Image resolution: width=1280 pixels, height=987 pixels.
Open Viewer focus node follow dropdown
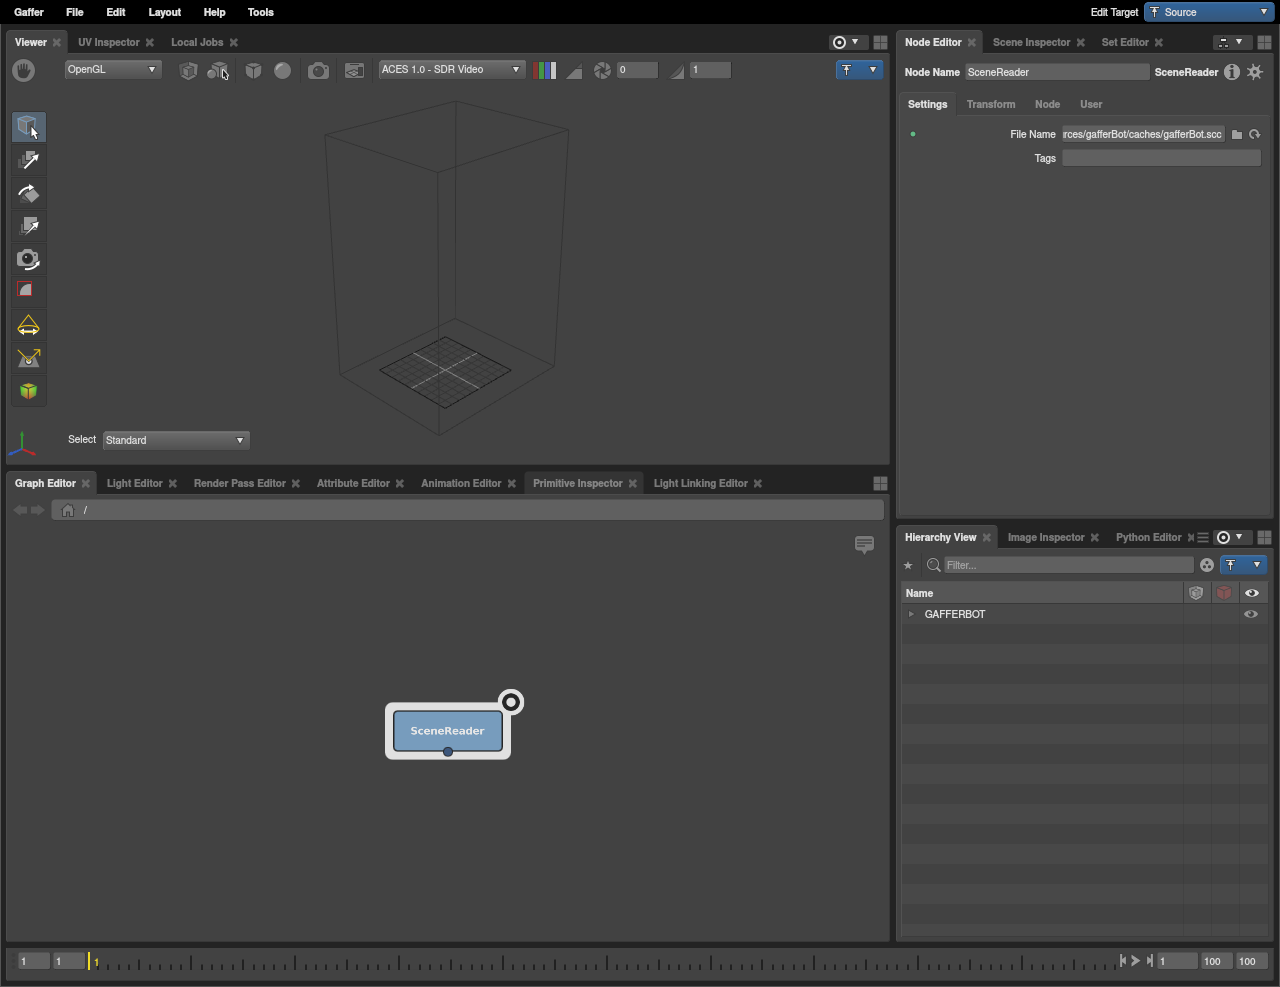click(845, 42)
